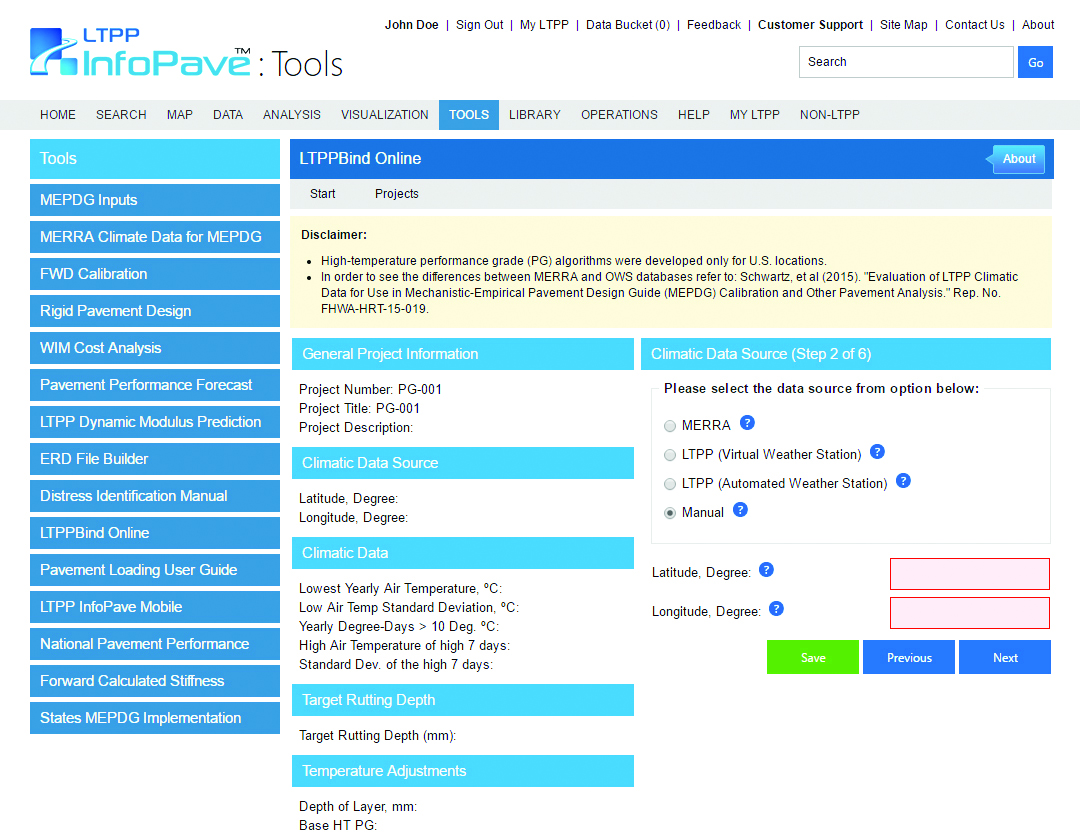
Task: Open Forward Calculated Stiffness tool
Action: (155, 681)
